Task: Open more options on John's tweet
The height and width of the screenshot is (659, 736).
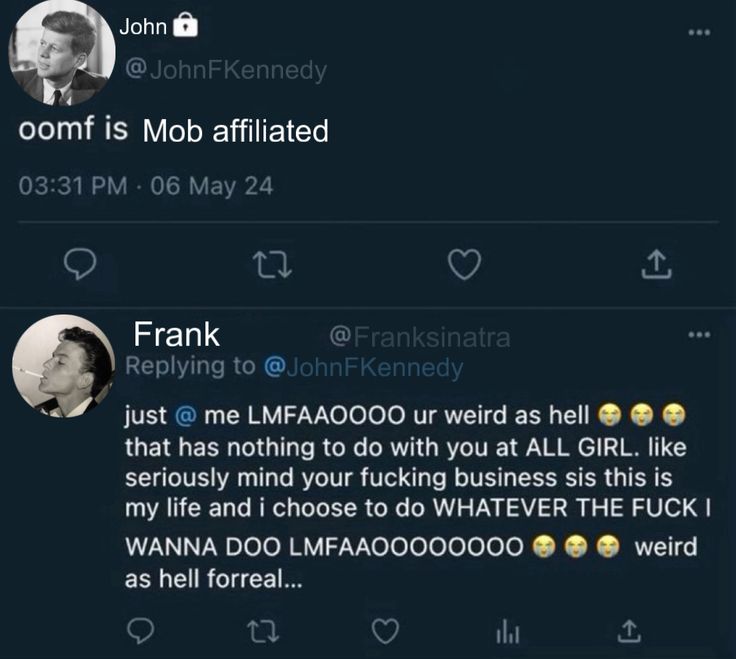Action: [698, 32]
